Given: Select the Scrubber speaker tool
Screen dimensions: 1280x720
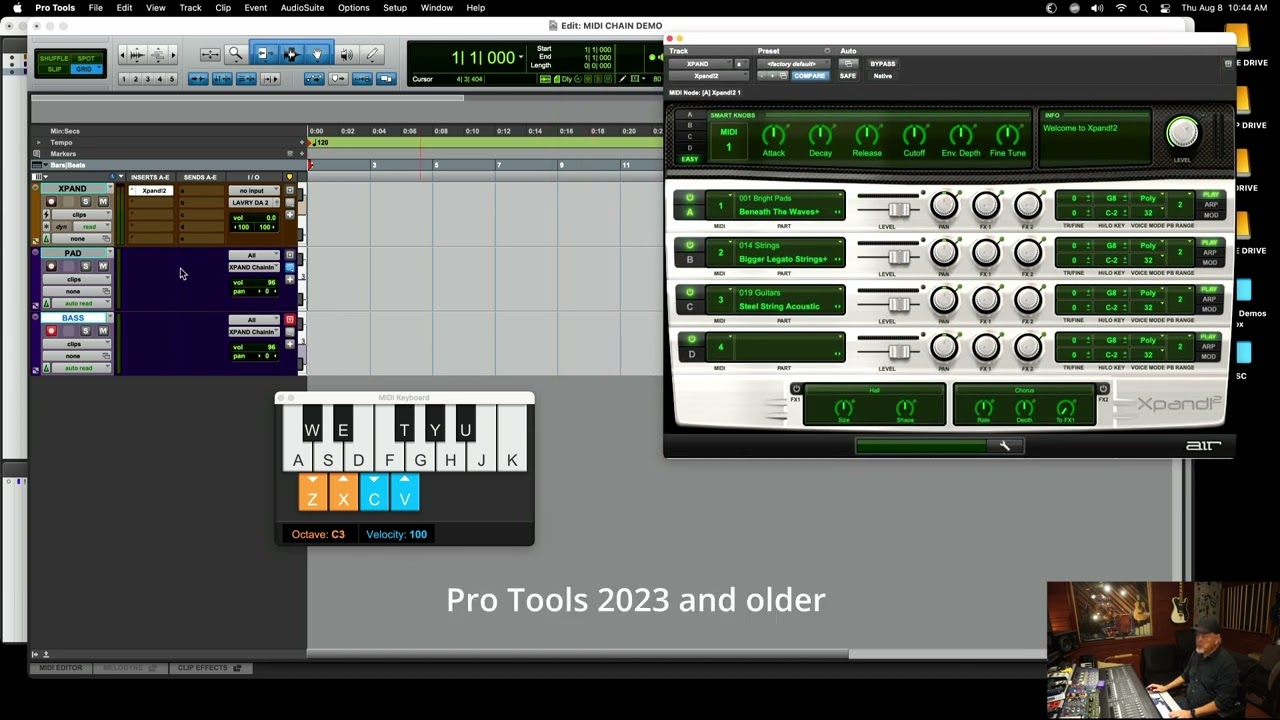Looking at the screenshot, I should click(346, 55).
